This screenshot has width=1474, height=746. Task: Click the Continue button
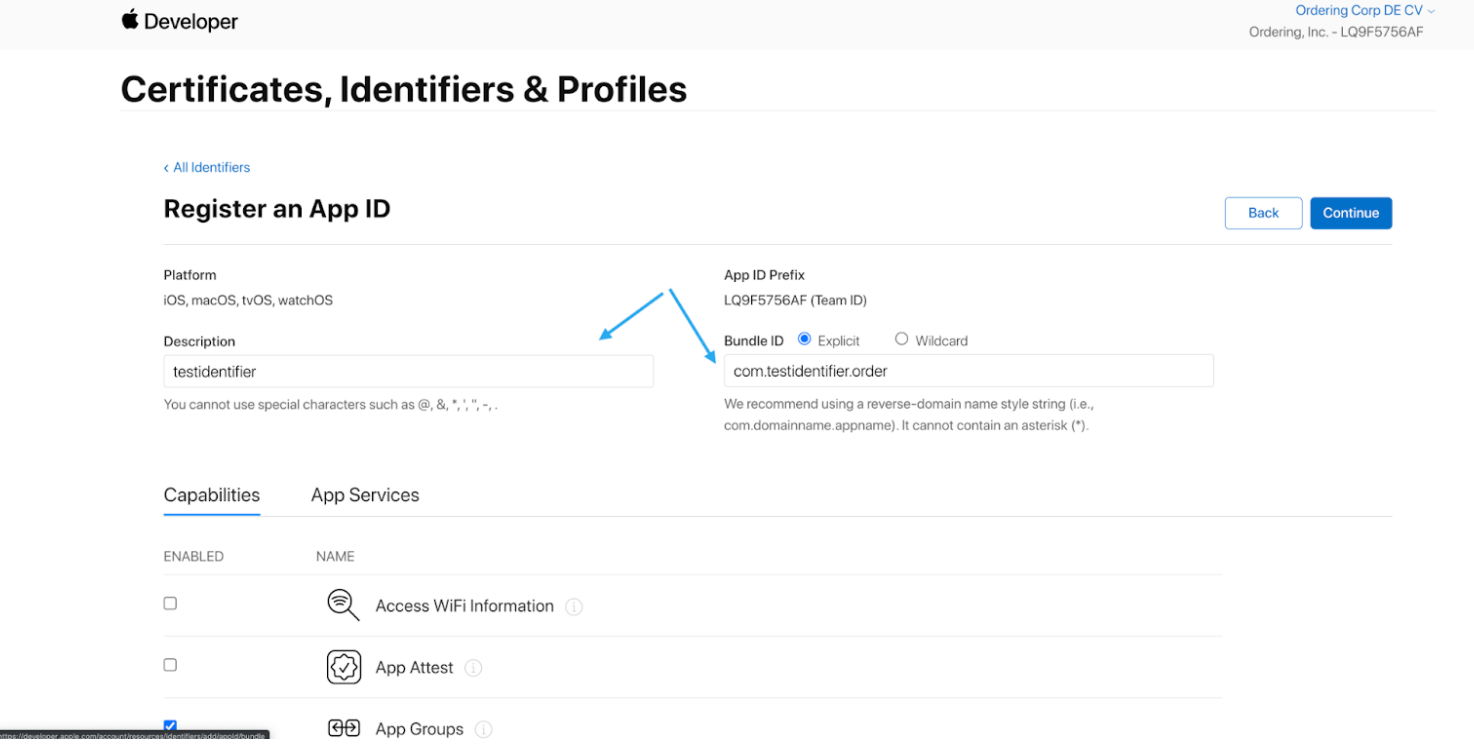coord(1351,213)
